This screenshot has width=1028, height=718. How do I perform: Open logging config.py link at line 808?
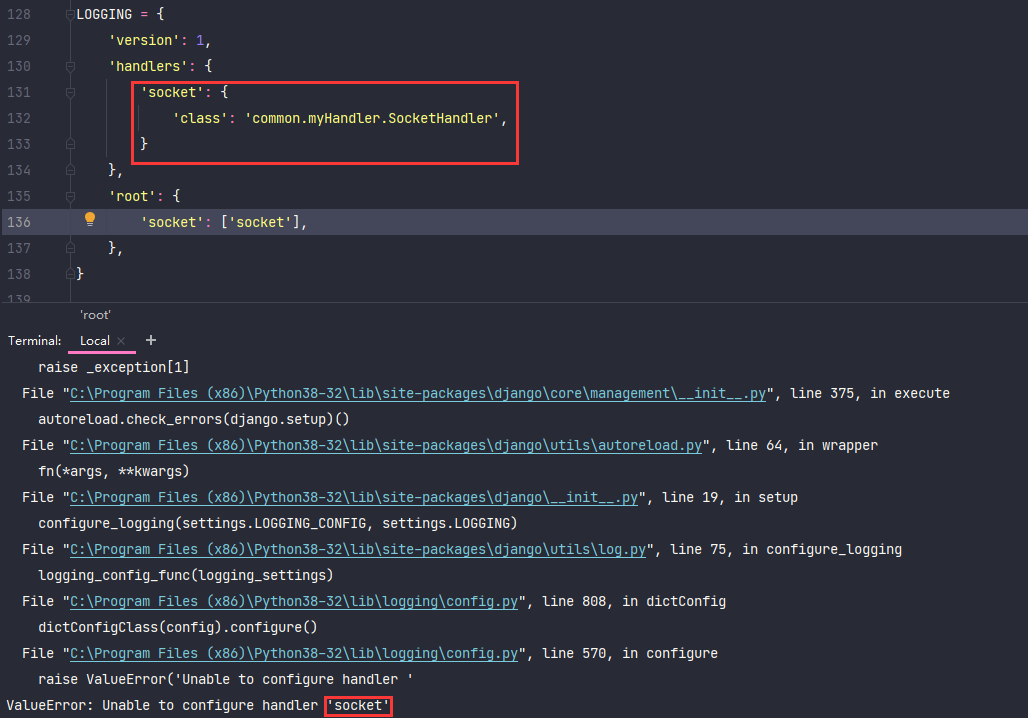[x=294, y=601]
